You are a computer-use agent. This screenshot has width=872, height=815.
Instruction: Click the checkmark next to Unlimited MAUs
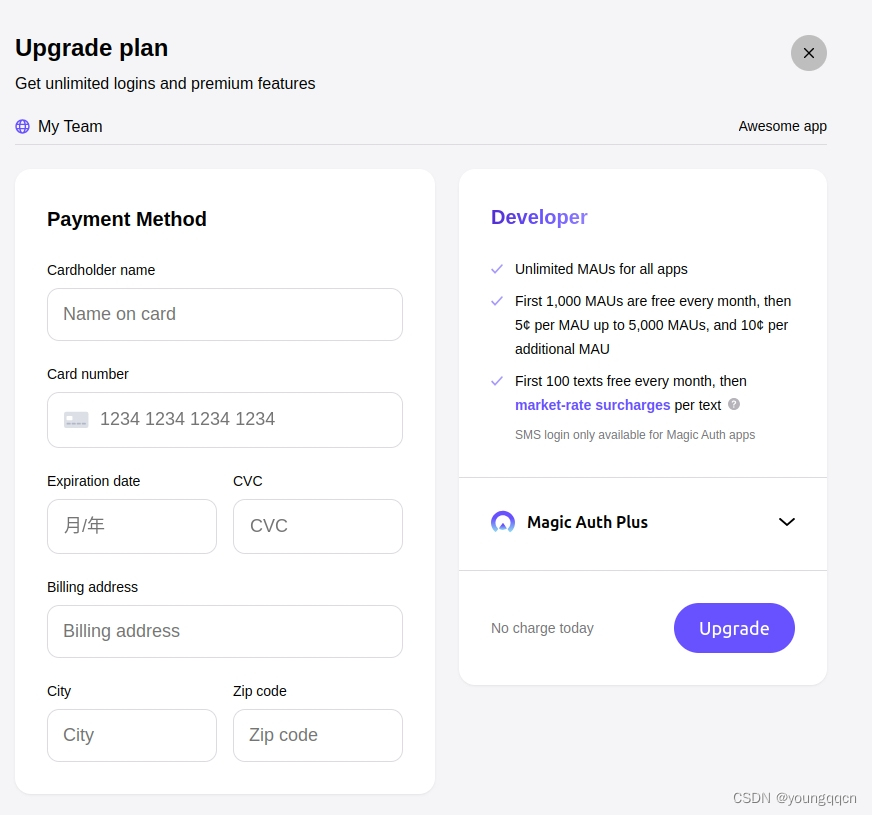click(x=497, y=269)
